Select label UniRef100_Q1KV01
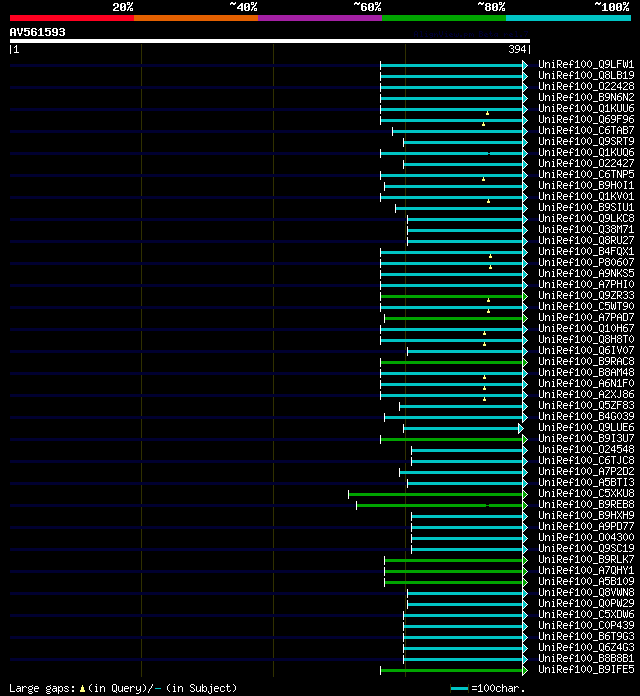 [x=586, y=197]
